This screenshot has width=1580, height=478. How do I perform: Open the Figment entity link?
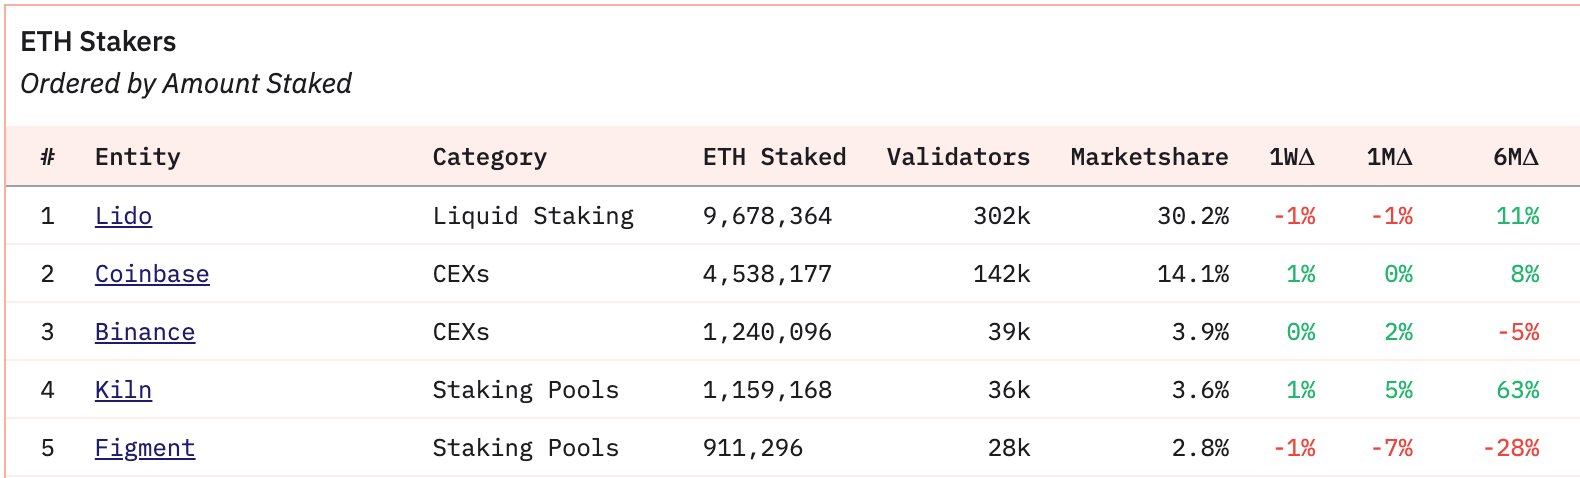tap(145, 448)
